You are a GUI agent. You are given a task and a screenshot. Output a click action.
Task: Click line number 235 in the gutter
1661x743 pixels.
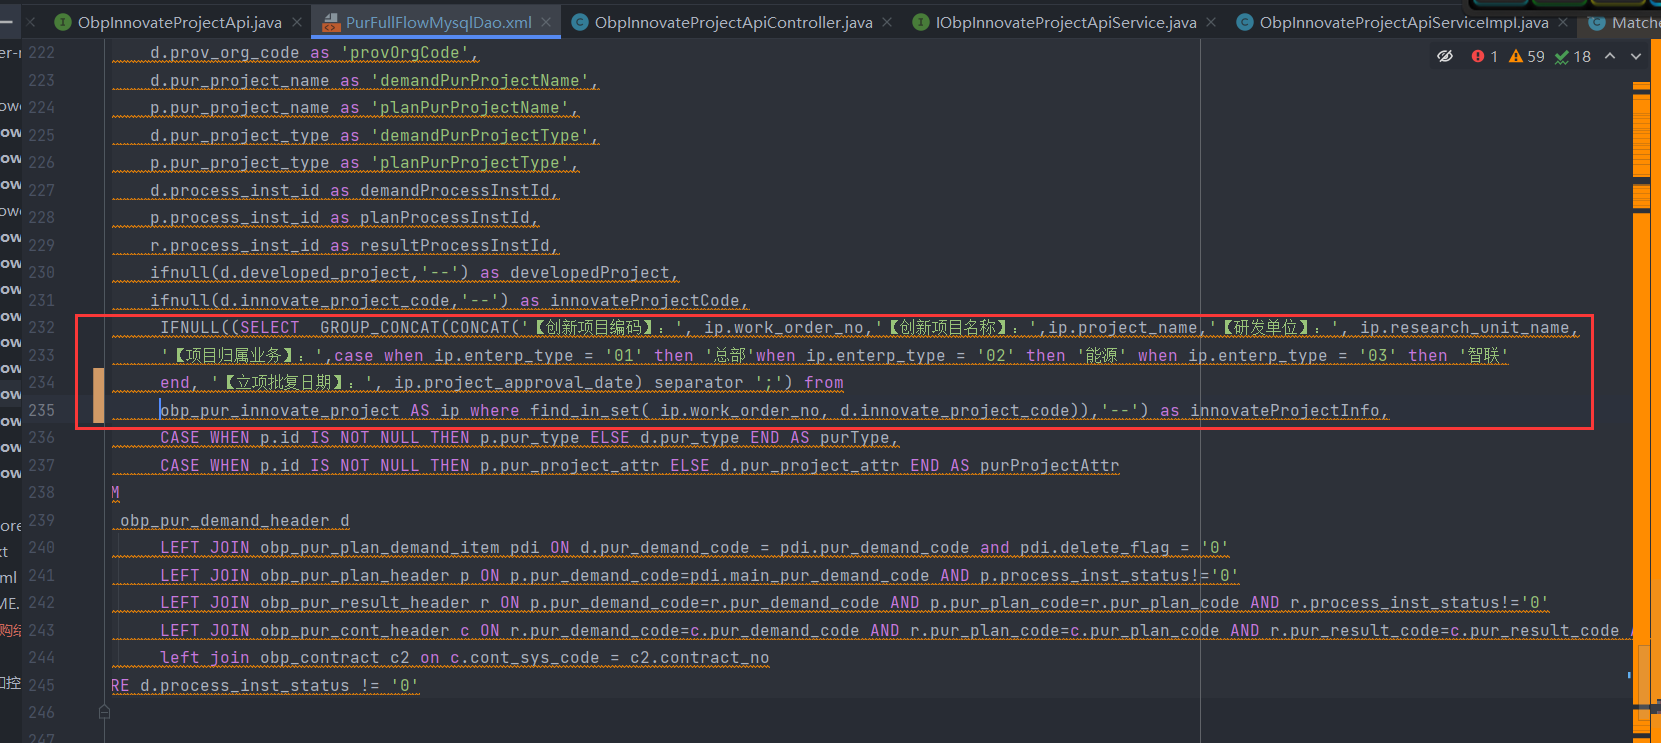42,410
